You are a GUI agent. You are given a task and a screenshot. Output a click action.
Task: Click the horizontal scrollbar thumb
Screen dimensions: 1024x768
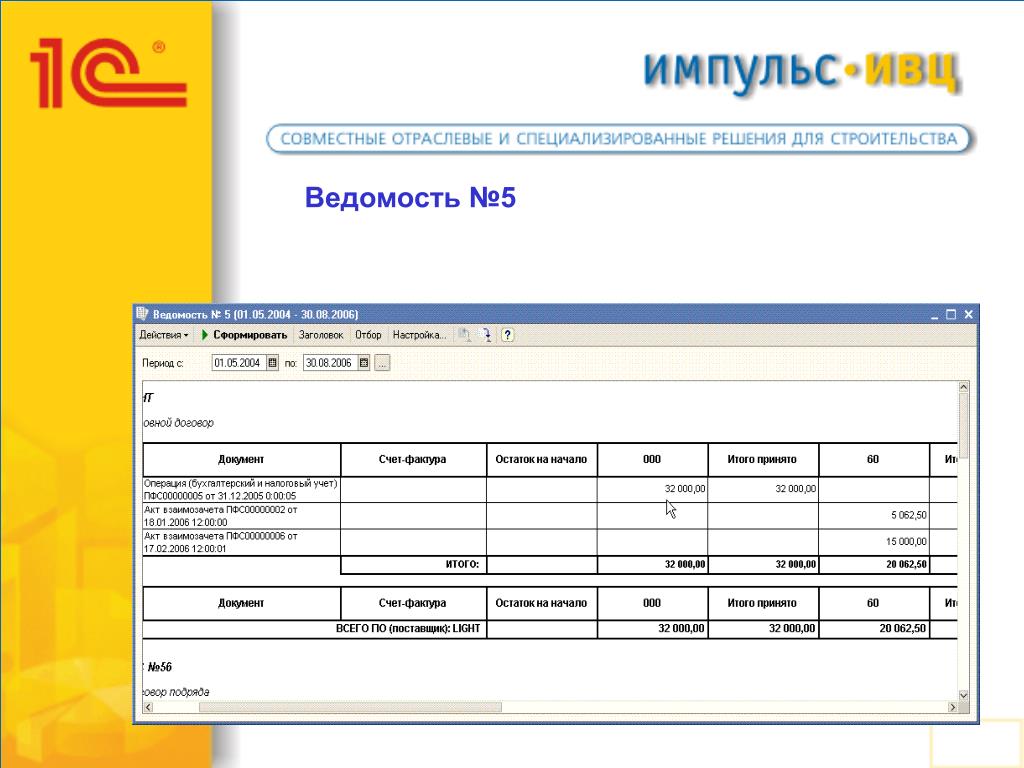pyautogui.click(x=350, y=707)
